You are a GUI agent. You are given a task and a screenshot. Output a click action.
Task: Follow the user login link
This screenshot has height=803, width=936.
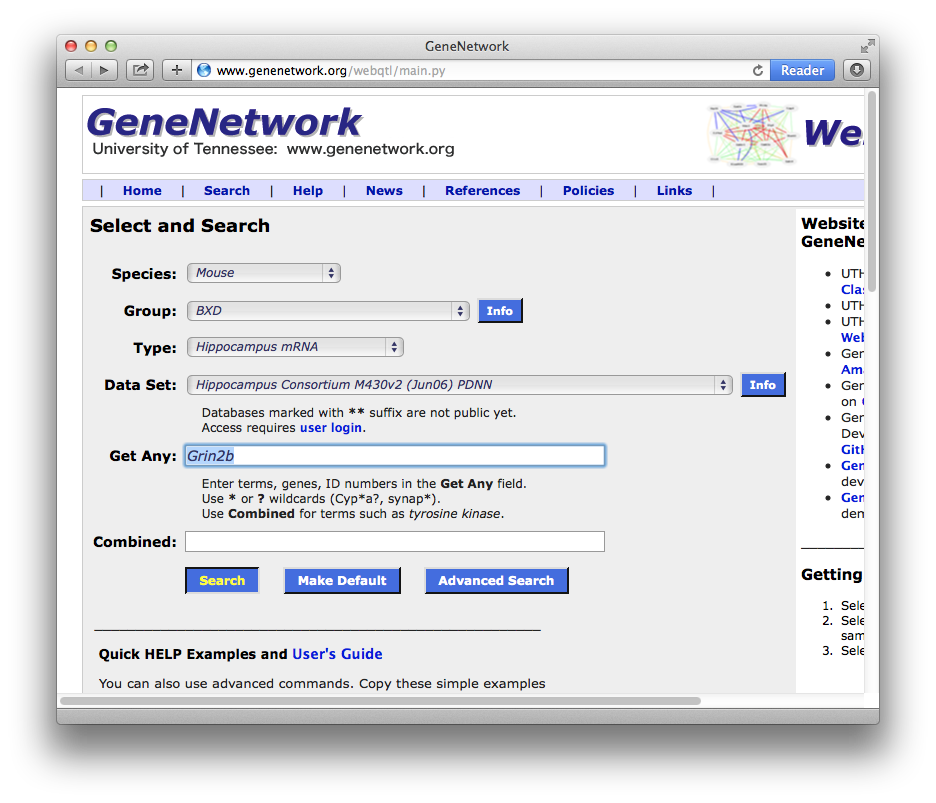[332, 428]
